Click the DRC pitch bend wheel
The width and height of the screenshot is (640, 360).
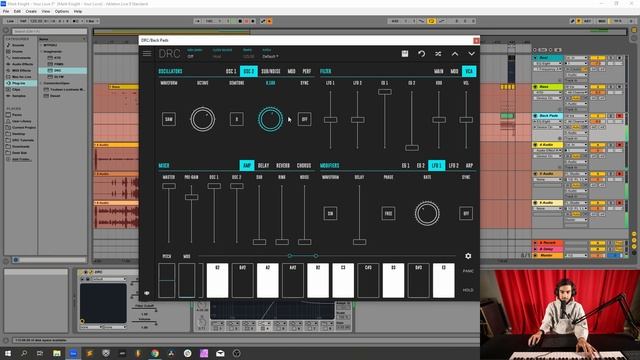point(167,280)
